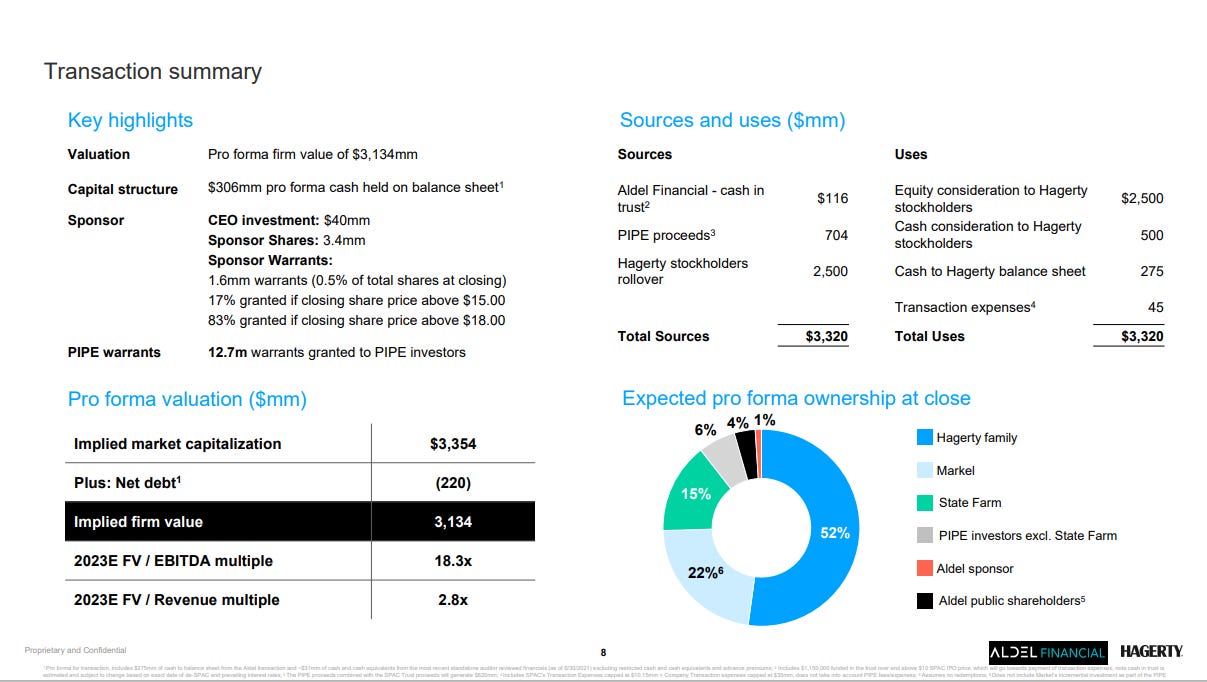This screenshot has width=1207, height=682.
Task: Click 'Equity consideration to Hagerty stockholders' label
Action: (991, 198)
